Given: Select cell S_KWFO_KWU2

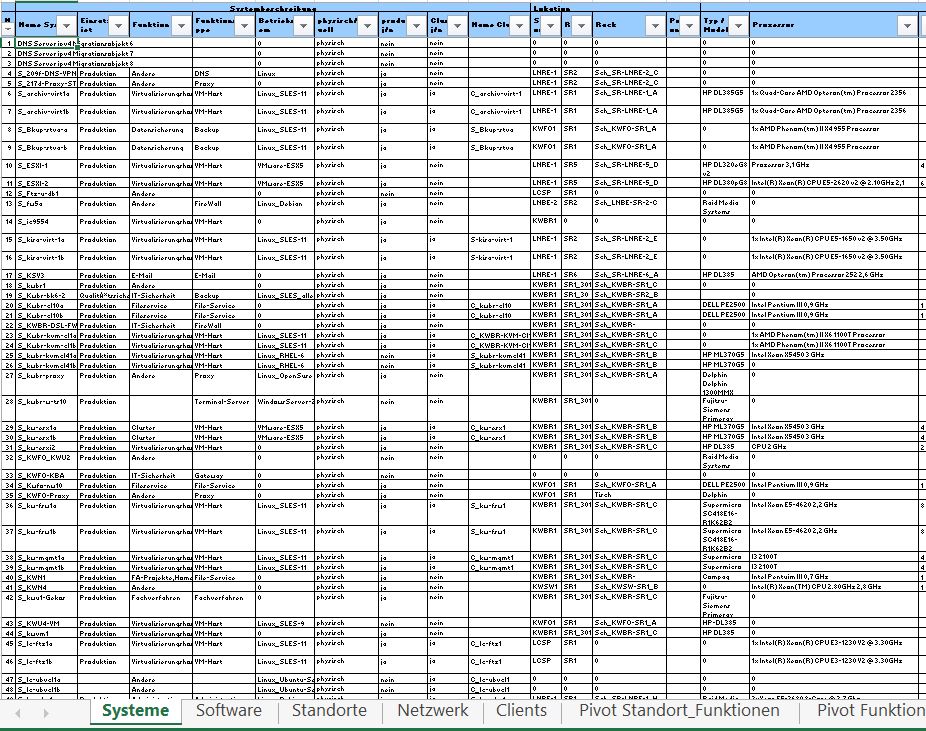Looking at the screenshot, I should coord(47,461).
